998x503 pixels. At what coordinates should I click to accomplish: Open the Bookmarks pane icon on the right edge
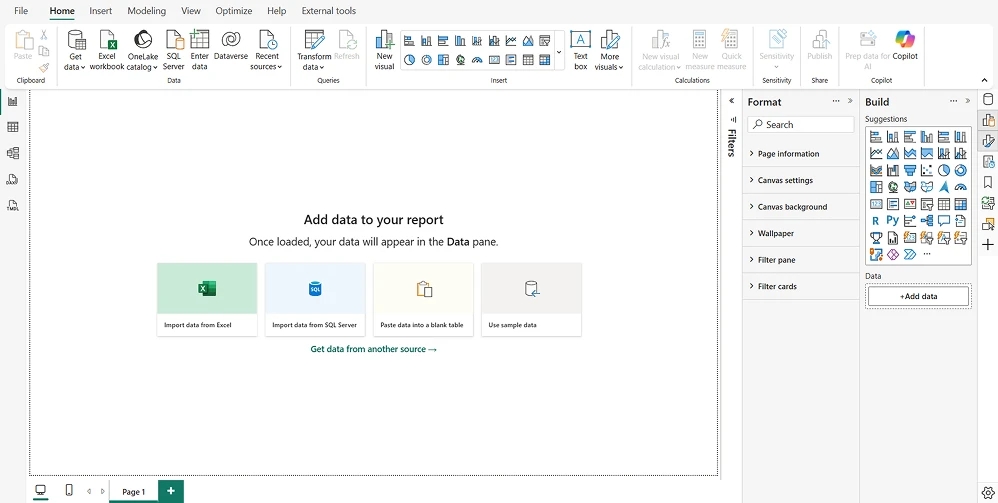click(x=988, y=182)
